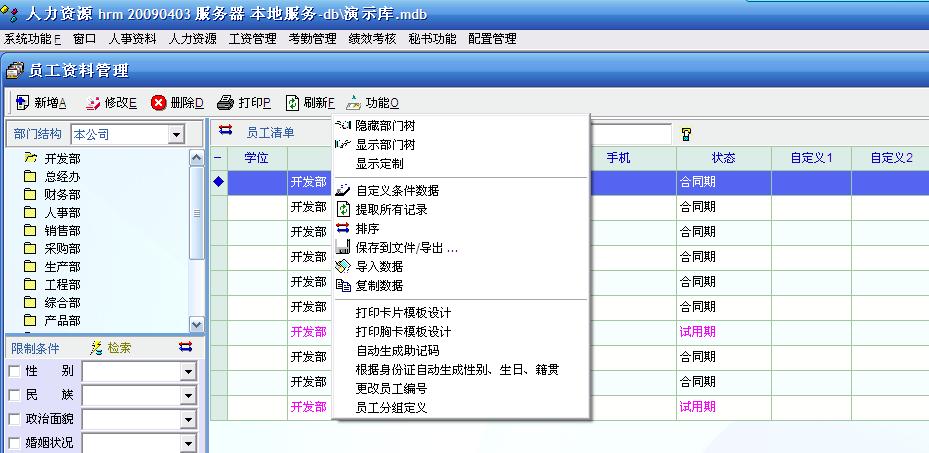The height and width of the screenshot is (453, 929).
Task: Click the red 删除D delete icon
Action: pyautogui.click(x=158, y=103)
